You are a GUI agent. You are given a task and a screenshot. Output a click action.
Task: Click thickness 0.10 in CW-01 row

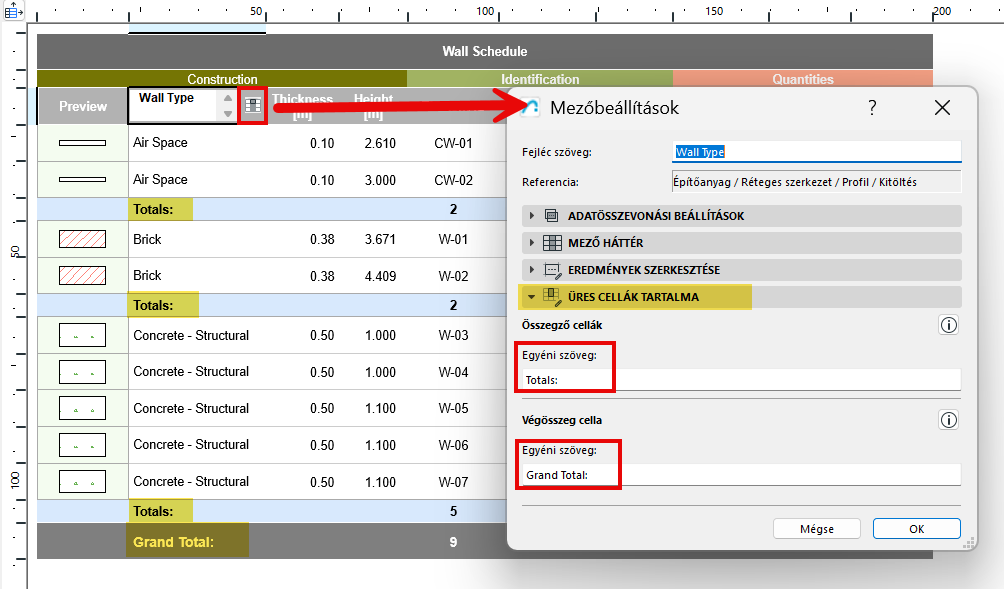tap(322, 143)
